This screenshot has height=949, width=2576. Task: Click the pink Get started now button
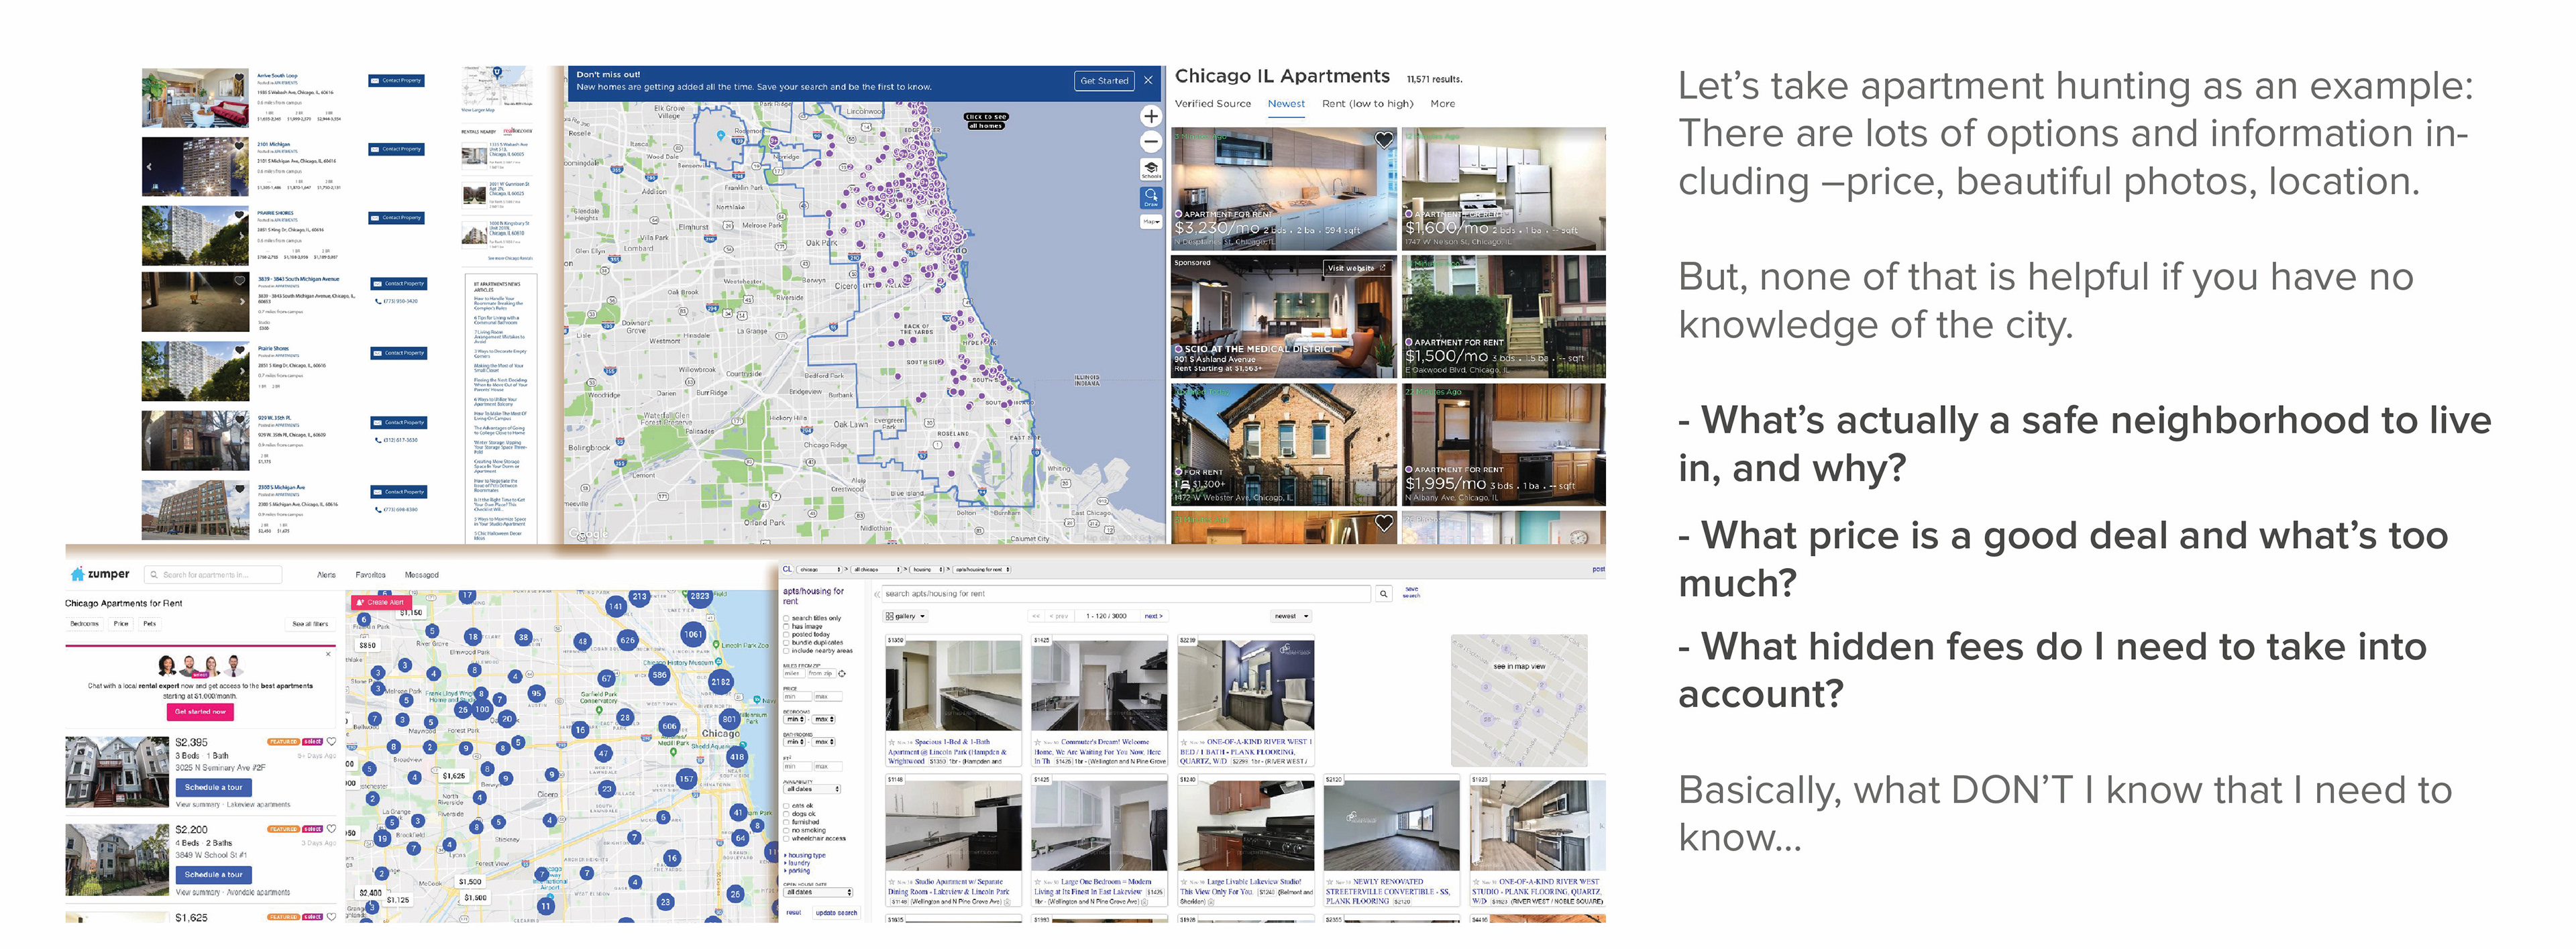[201, 713]
